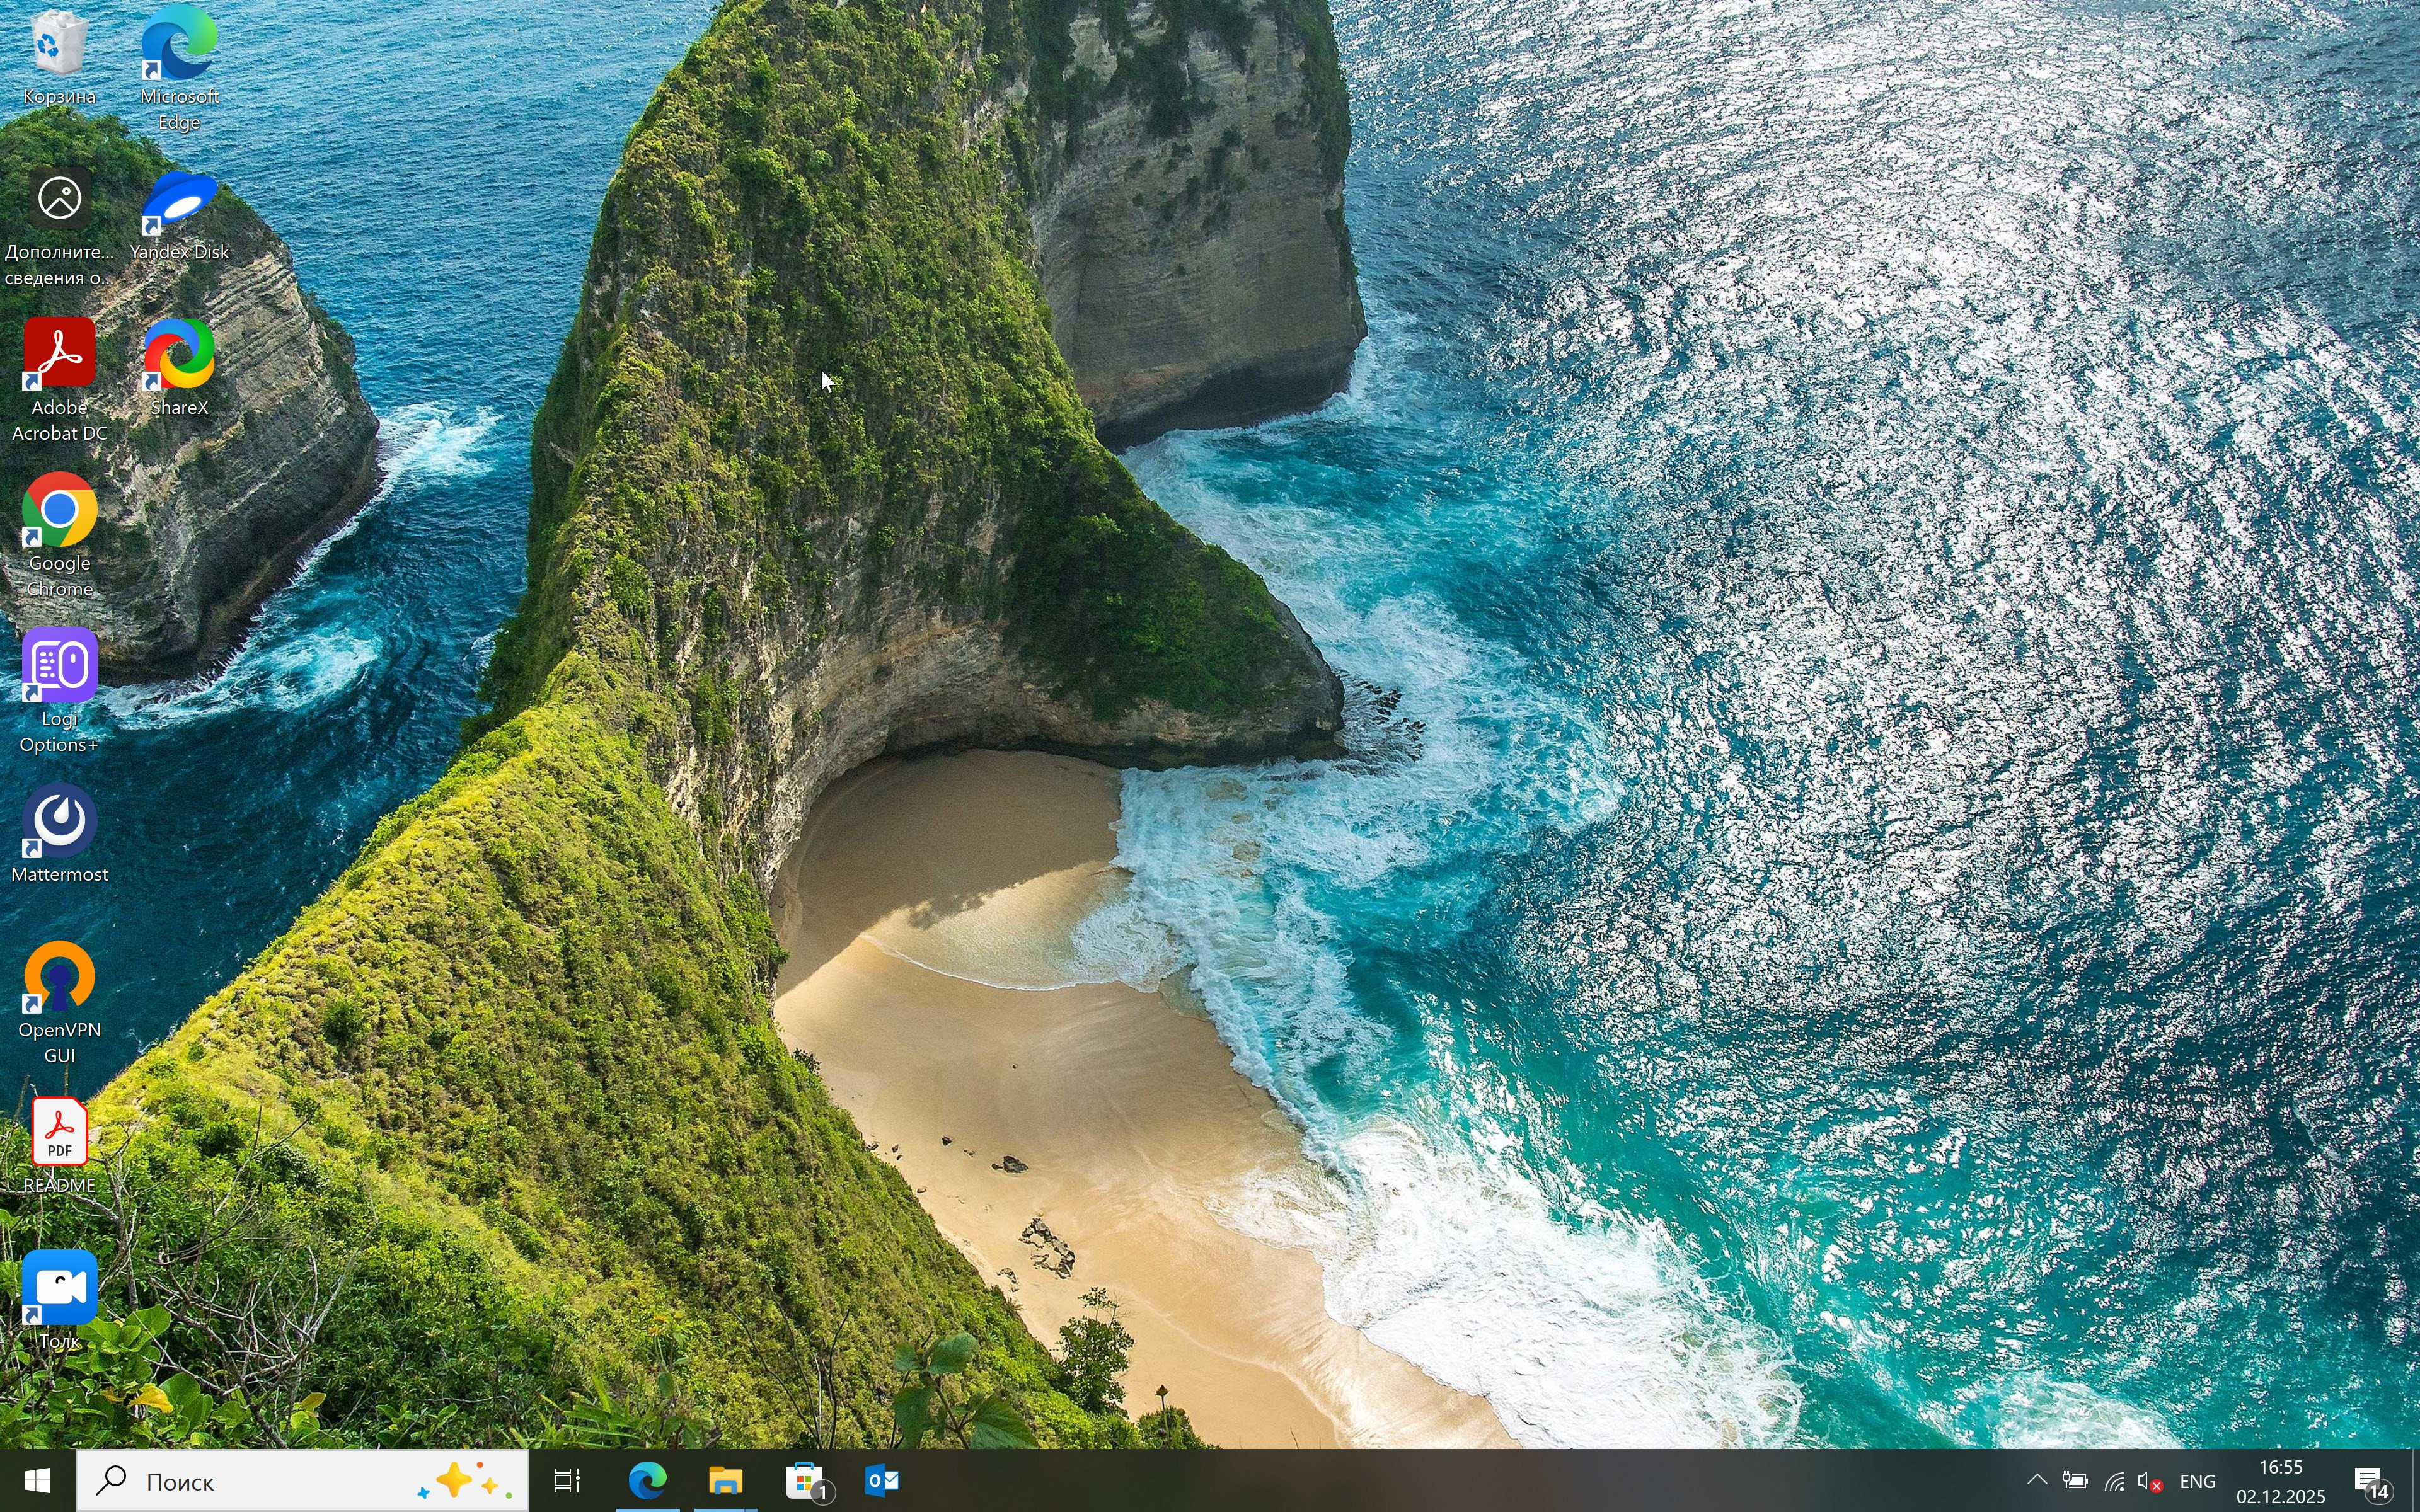Image resolution: width=2420 pixels, height=1512 pixels.
Task: Select the OpenVPN GUI desktop icon
Action: [x=59, y=980]
